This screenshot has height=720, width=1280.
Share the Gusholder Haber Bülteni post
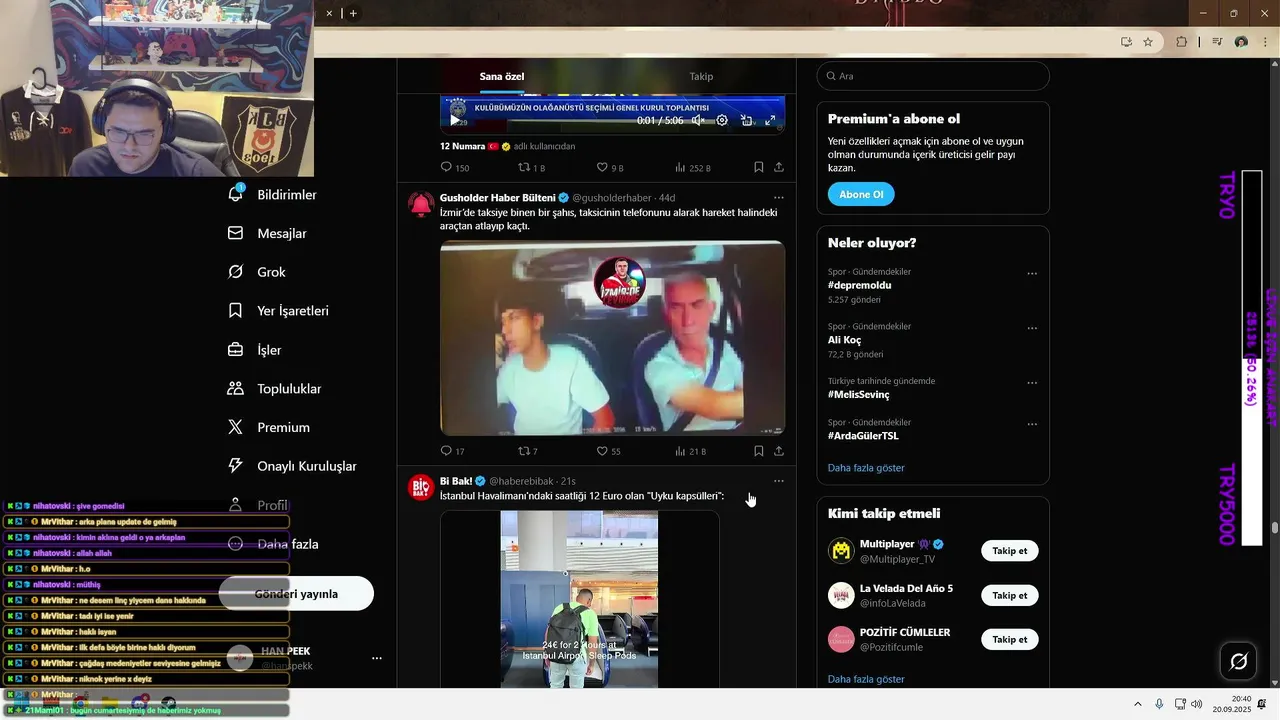pyautogui.click(x=779, y=451)
